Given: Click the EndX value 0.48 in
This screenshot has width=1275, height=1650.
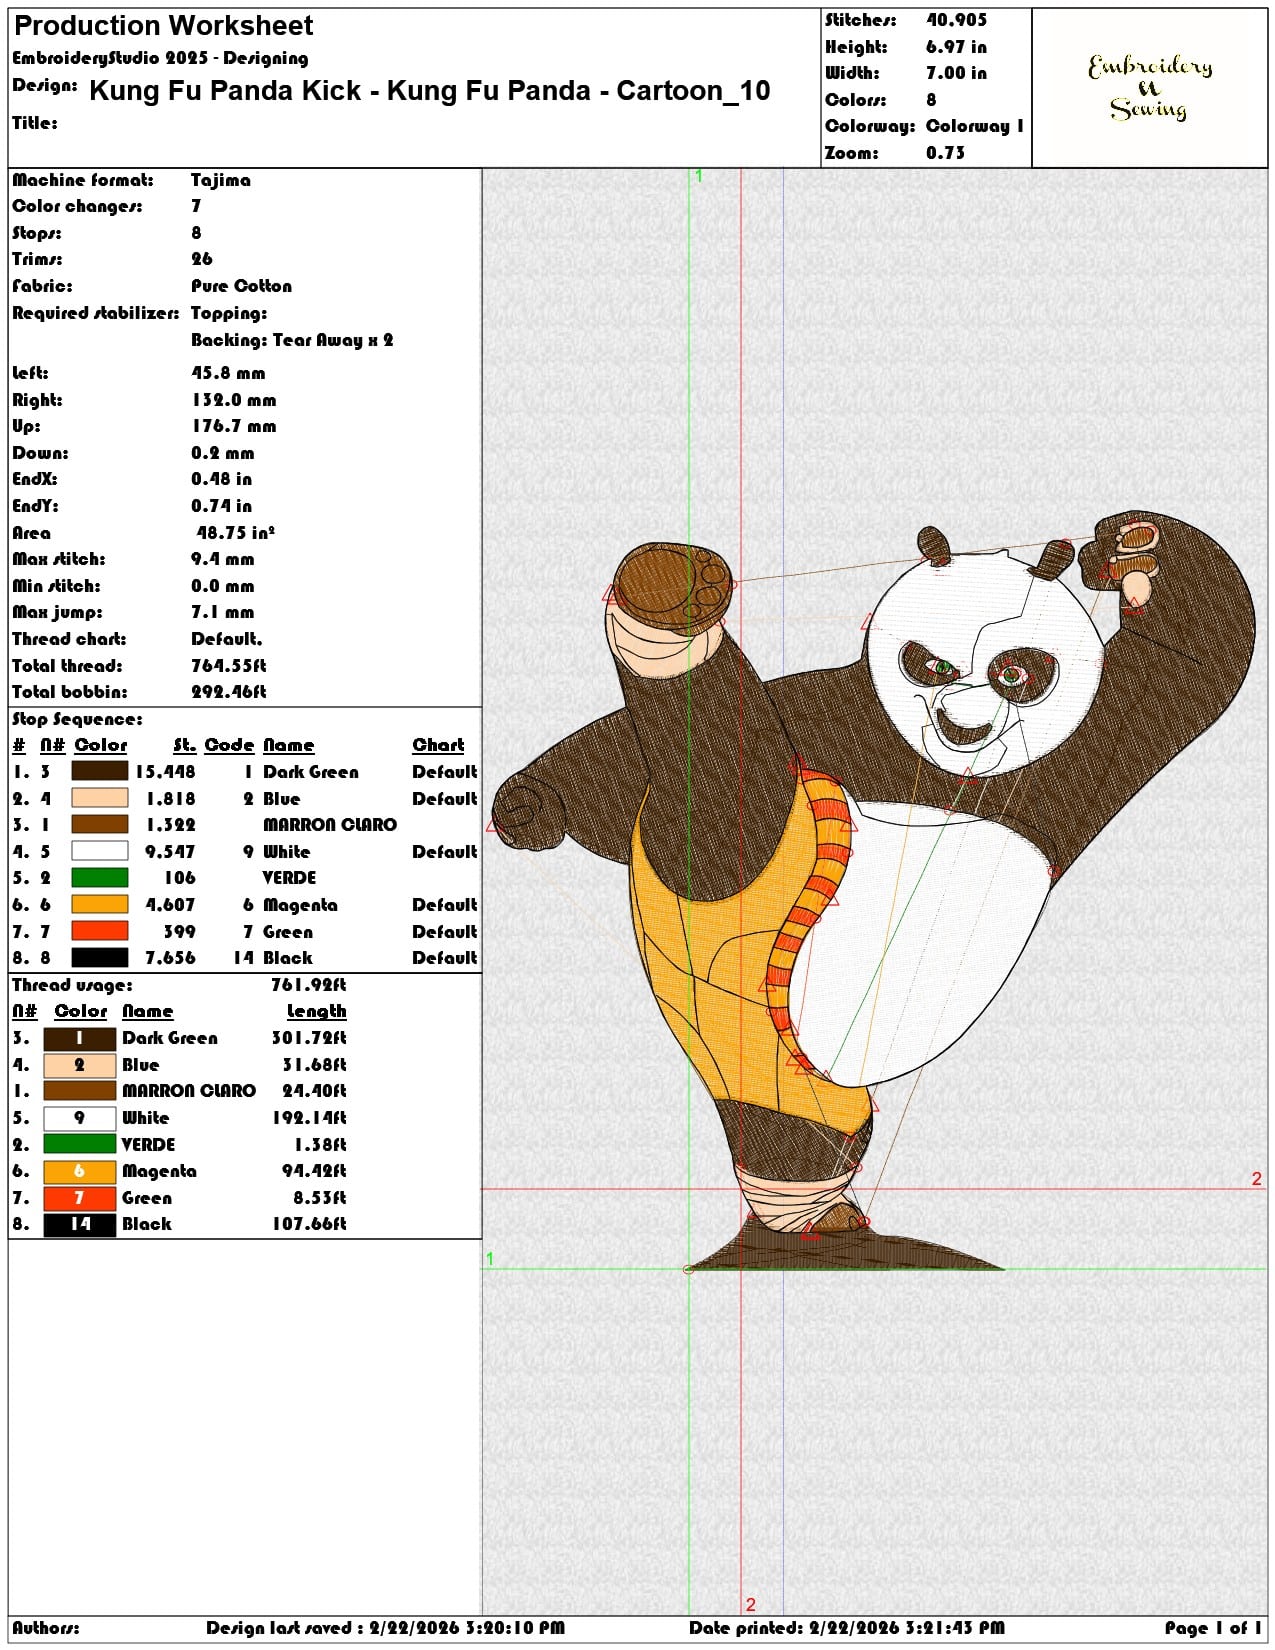Looking at the screenshot, I should (x=221, y=479).
